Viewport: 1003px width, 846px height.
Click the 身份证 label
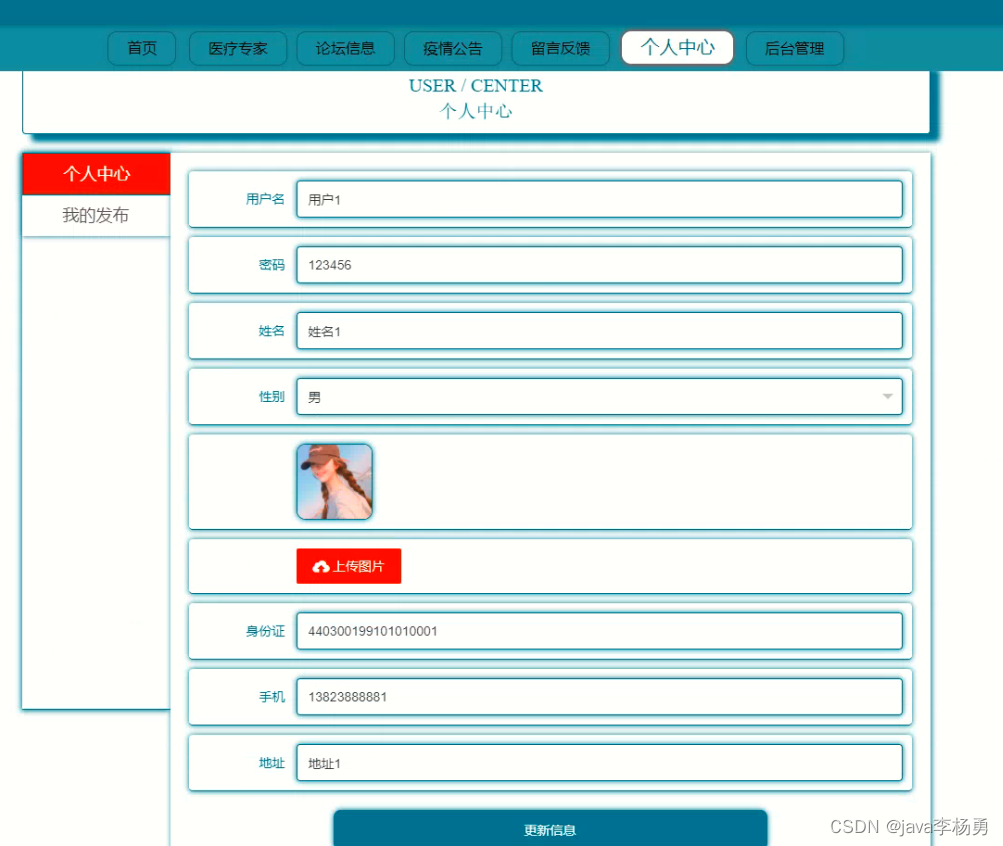tap(265, 631)
